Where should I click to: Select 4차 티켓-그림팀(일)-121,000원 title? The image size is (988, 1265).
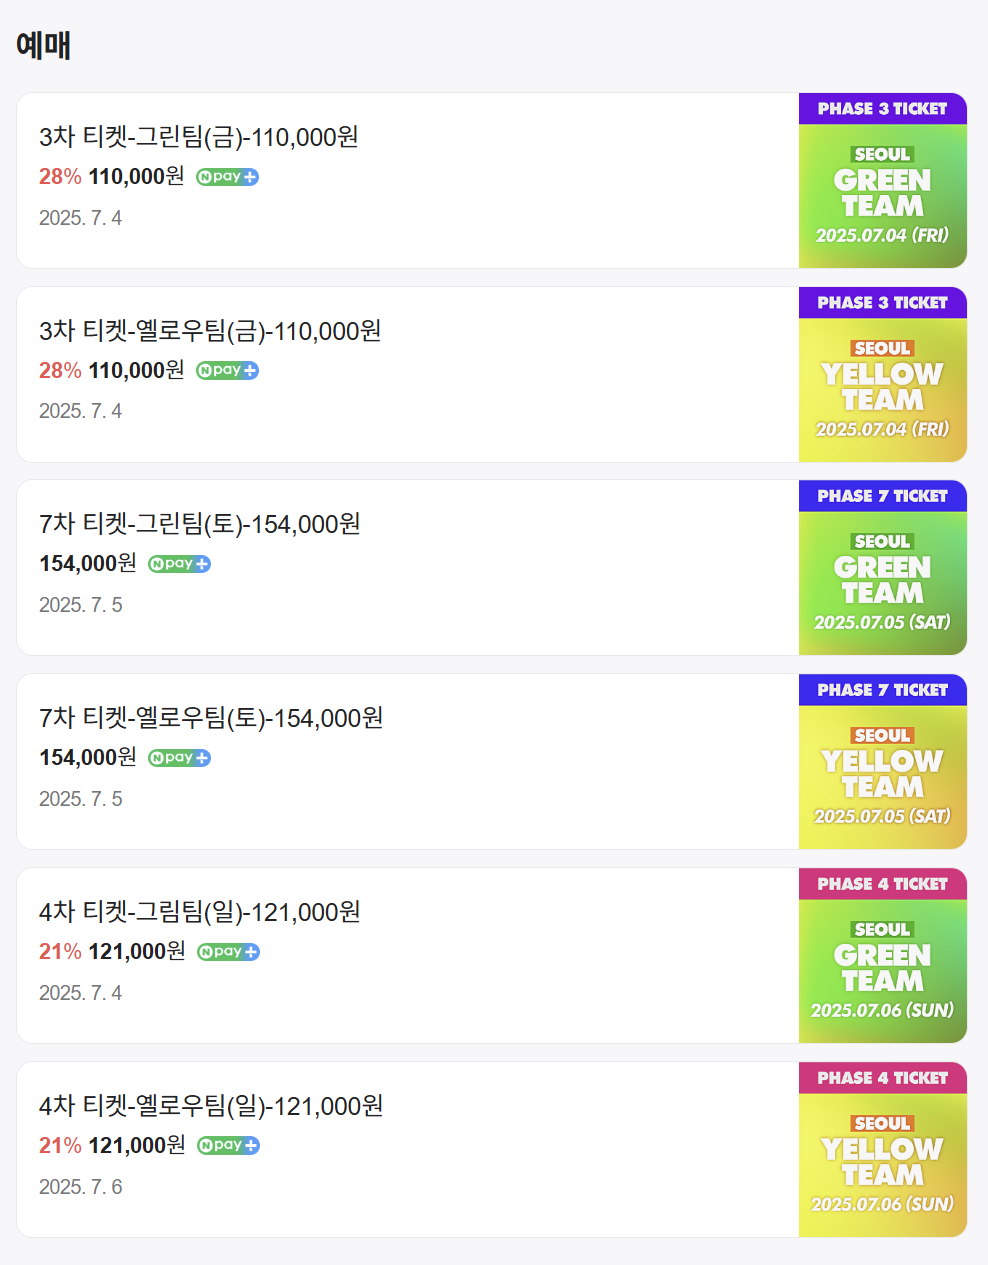(200, 912)
